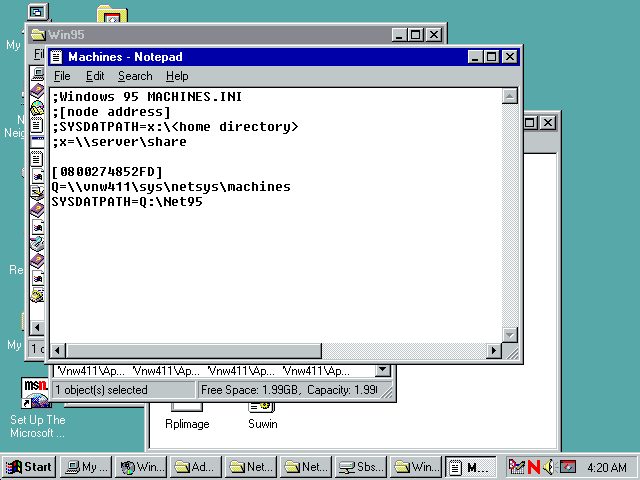Open the File menu in Notepad
The image size is (640, 480).
(x=62, y=76)
